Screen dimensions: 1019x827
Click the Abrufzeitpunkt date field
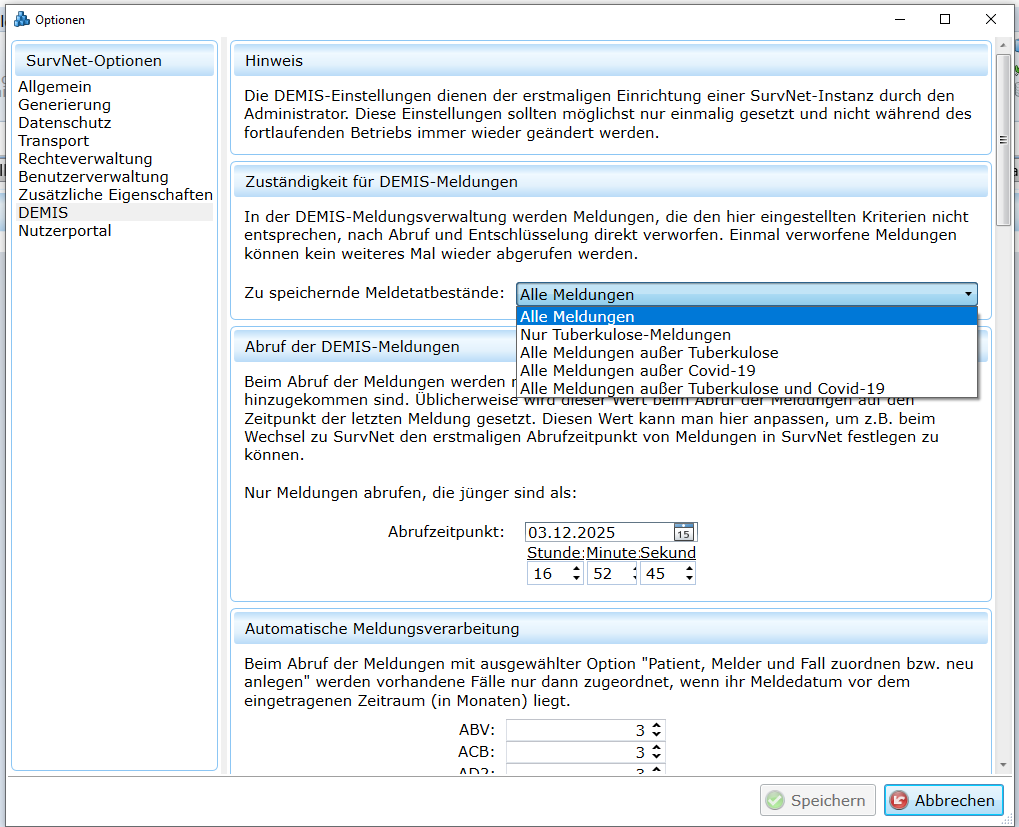pyautogui.click(x=598, y=532)
